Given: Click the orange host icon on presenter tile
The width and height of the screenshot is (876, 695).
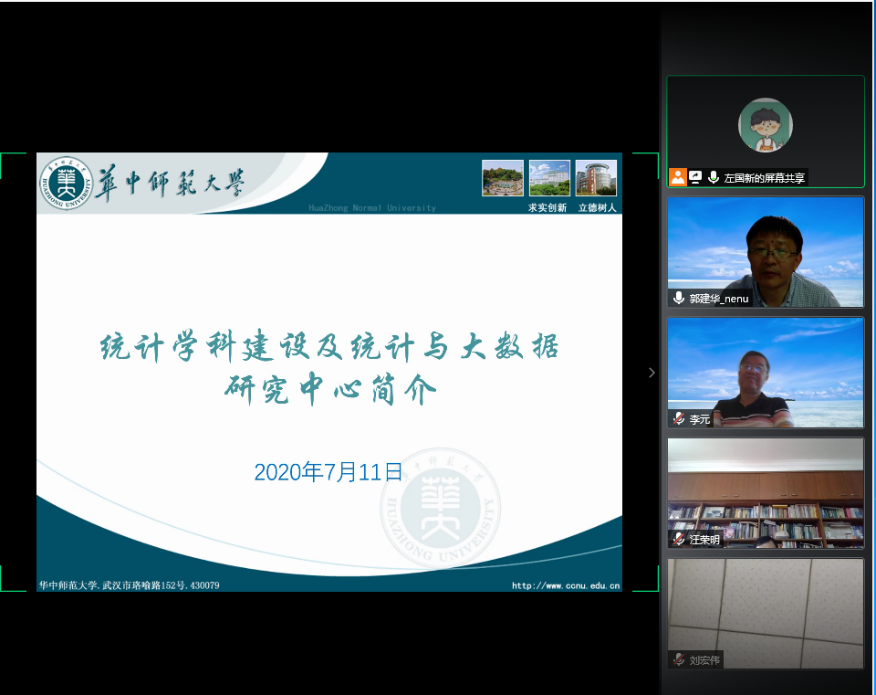Looking at the screenshot, I should pos(678,177).
